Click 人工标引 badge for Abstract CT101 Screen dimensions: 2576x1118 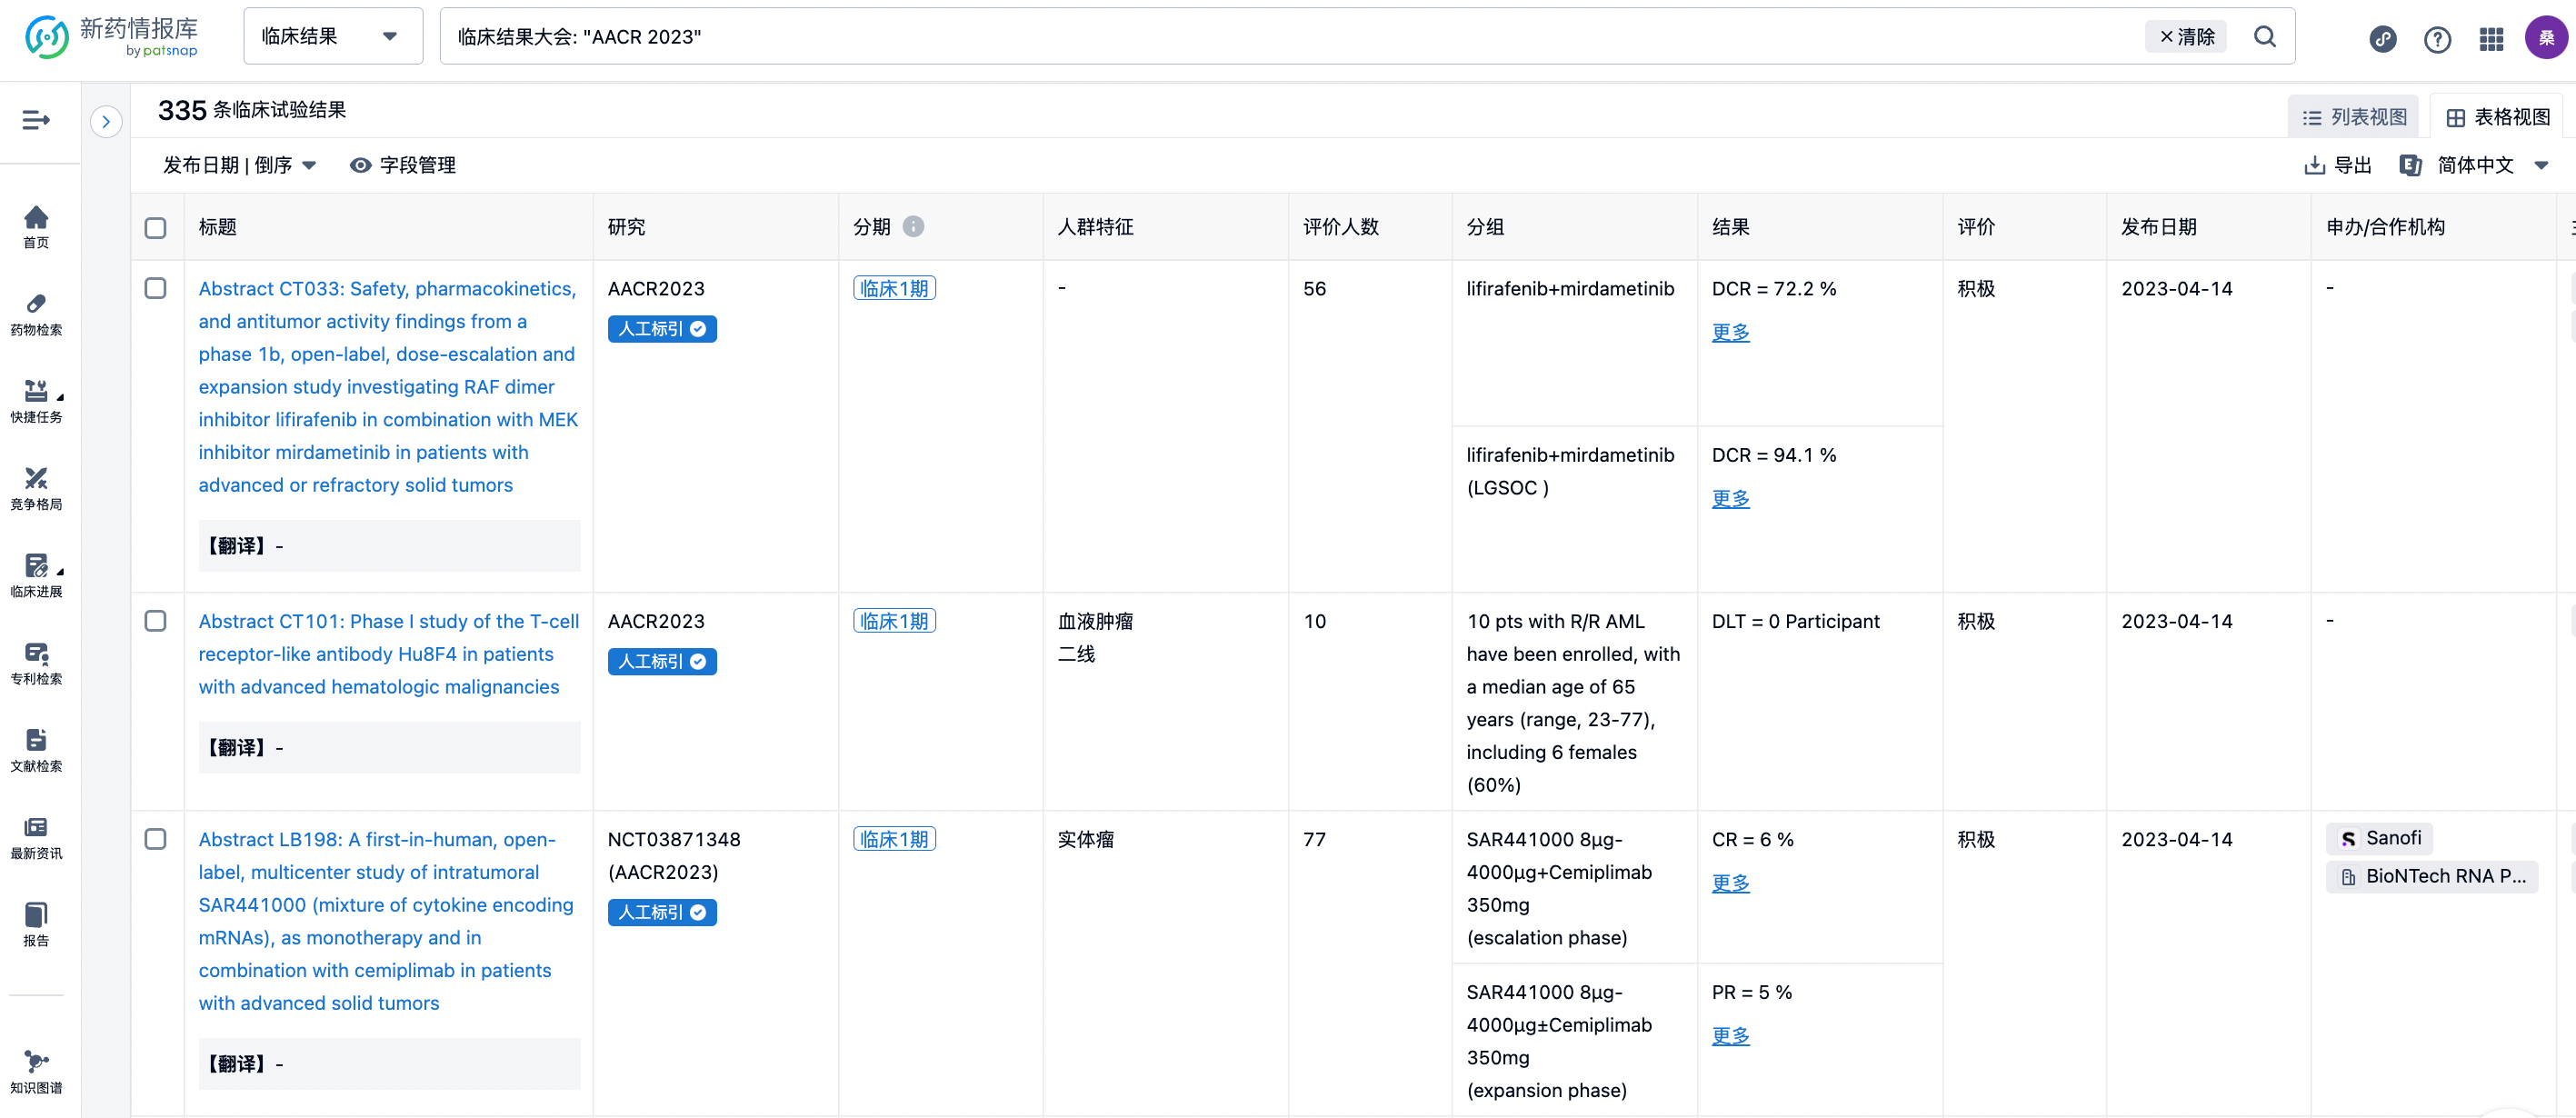click(x=662, y=661)
